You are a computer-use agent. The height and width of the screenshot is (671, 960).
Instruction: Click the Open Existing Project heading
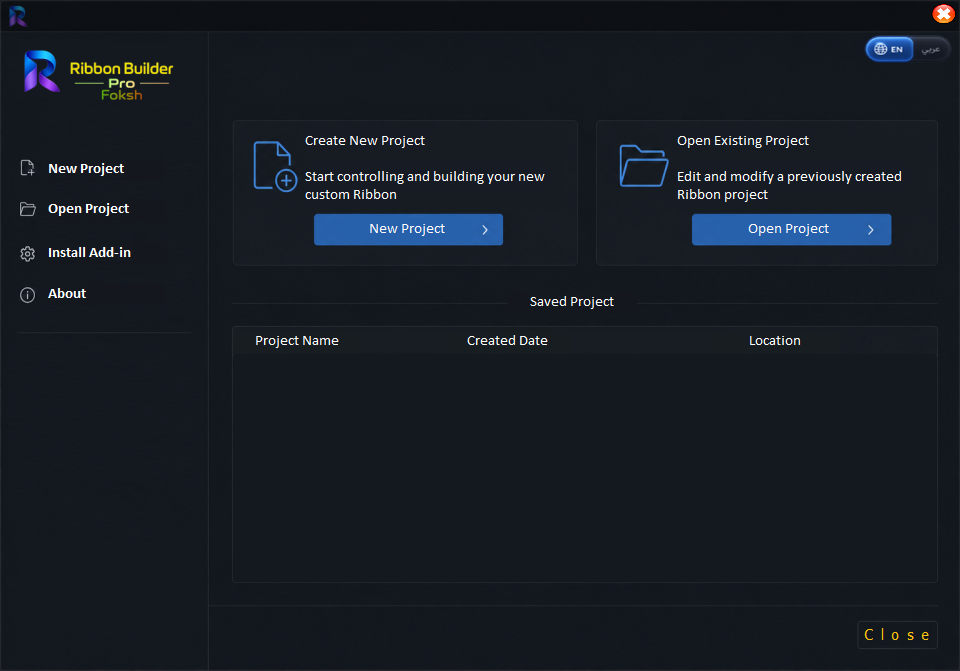743,141
